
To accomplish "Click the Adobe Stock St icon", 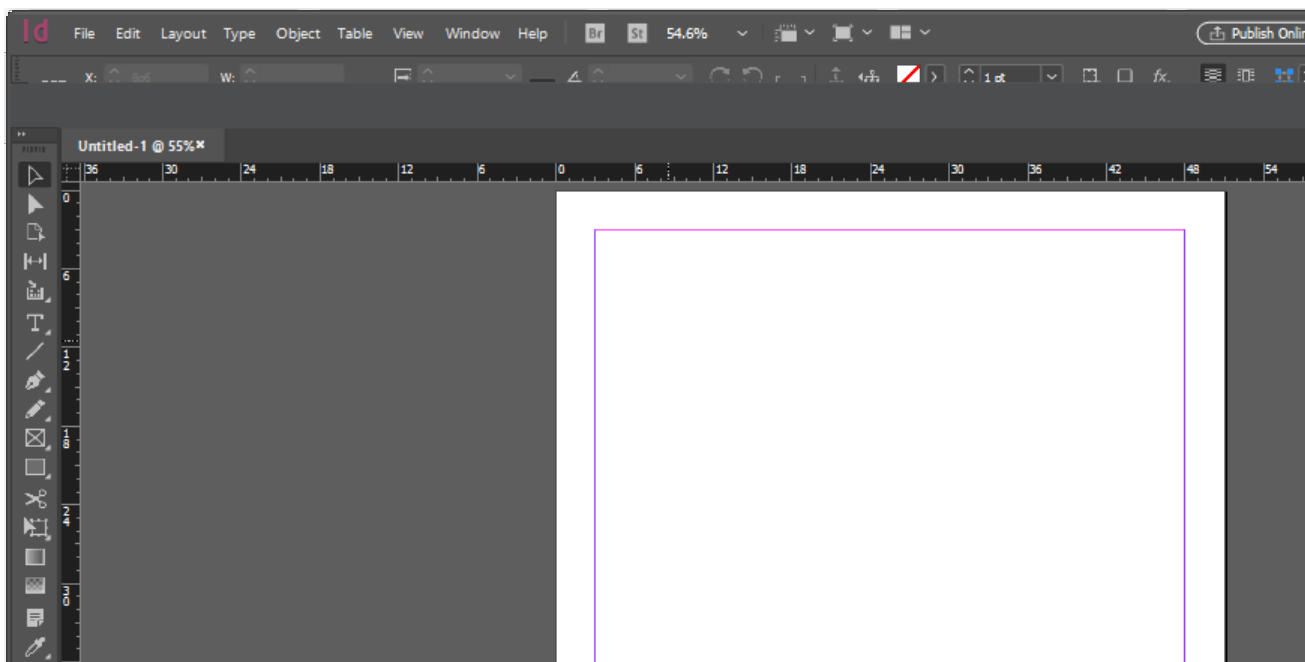I will (x=635, y=33).
